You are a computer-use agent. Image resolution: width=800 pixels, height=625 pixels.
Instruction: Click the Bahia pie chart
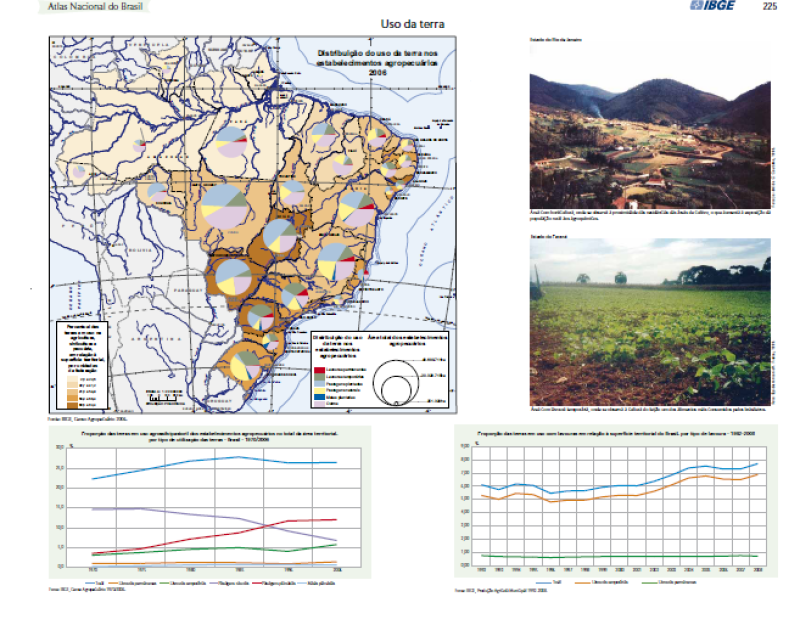(357, 208)
